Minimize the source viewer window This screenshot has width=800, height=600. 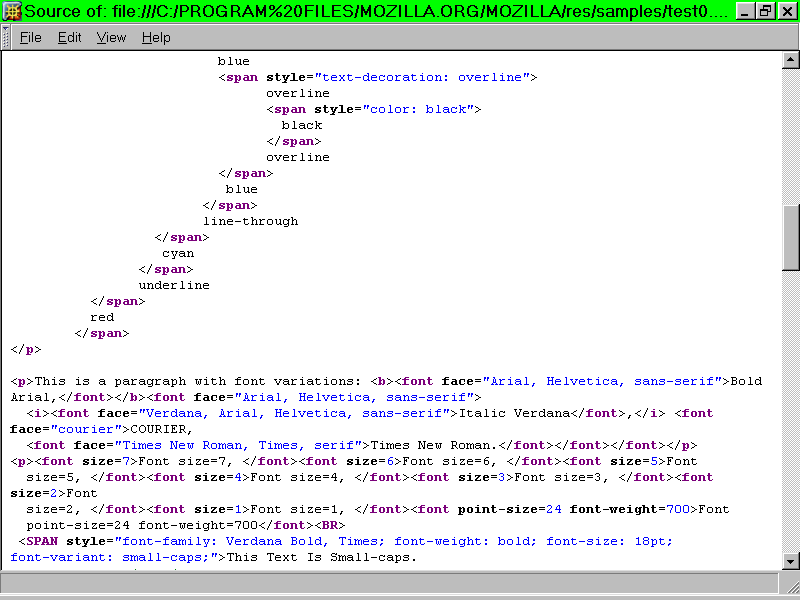[x=746, y=12]
